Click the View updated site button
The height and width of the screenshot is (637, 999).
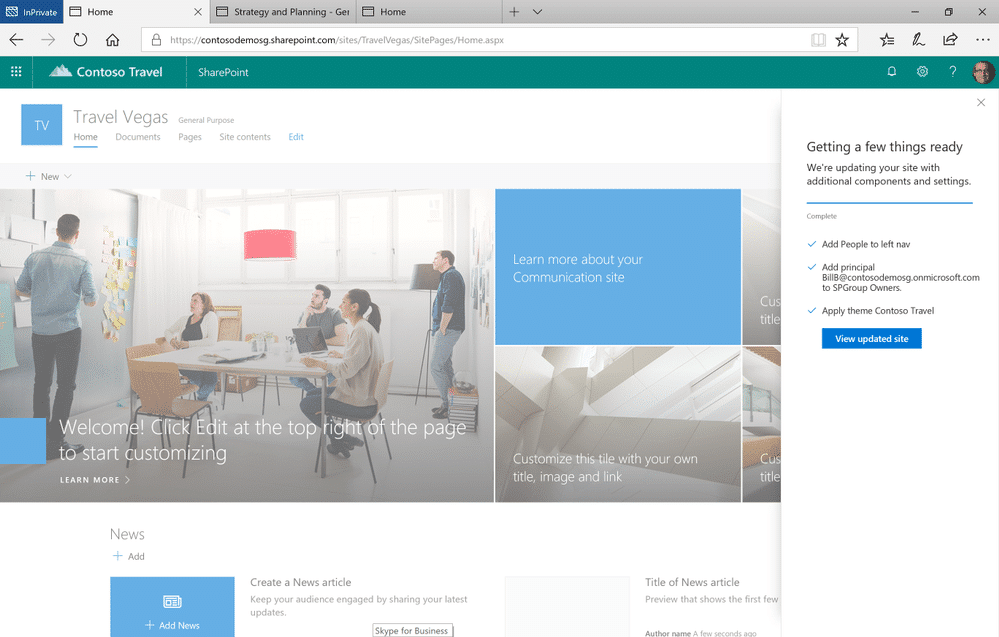click(x=871, y=338)
